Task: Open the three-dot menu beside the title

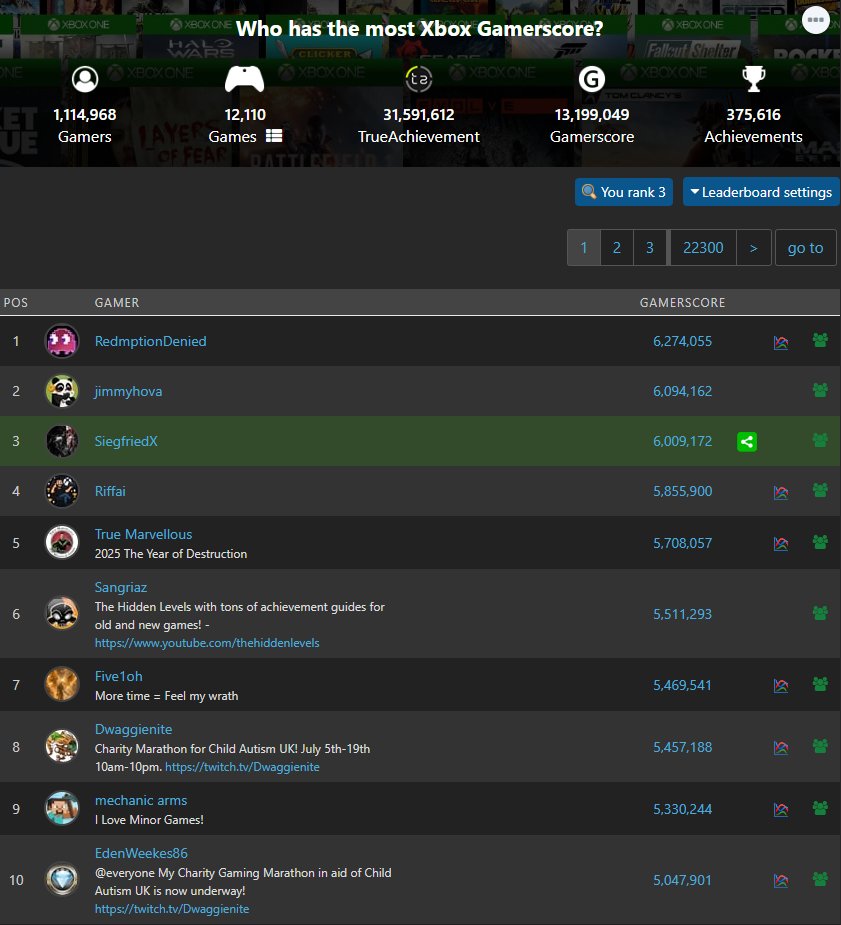Action: tap(816, 20)
